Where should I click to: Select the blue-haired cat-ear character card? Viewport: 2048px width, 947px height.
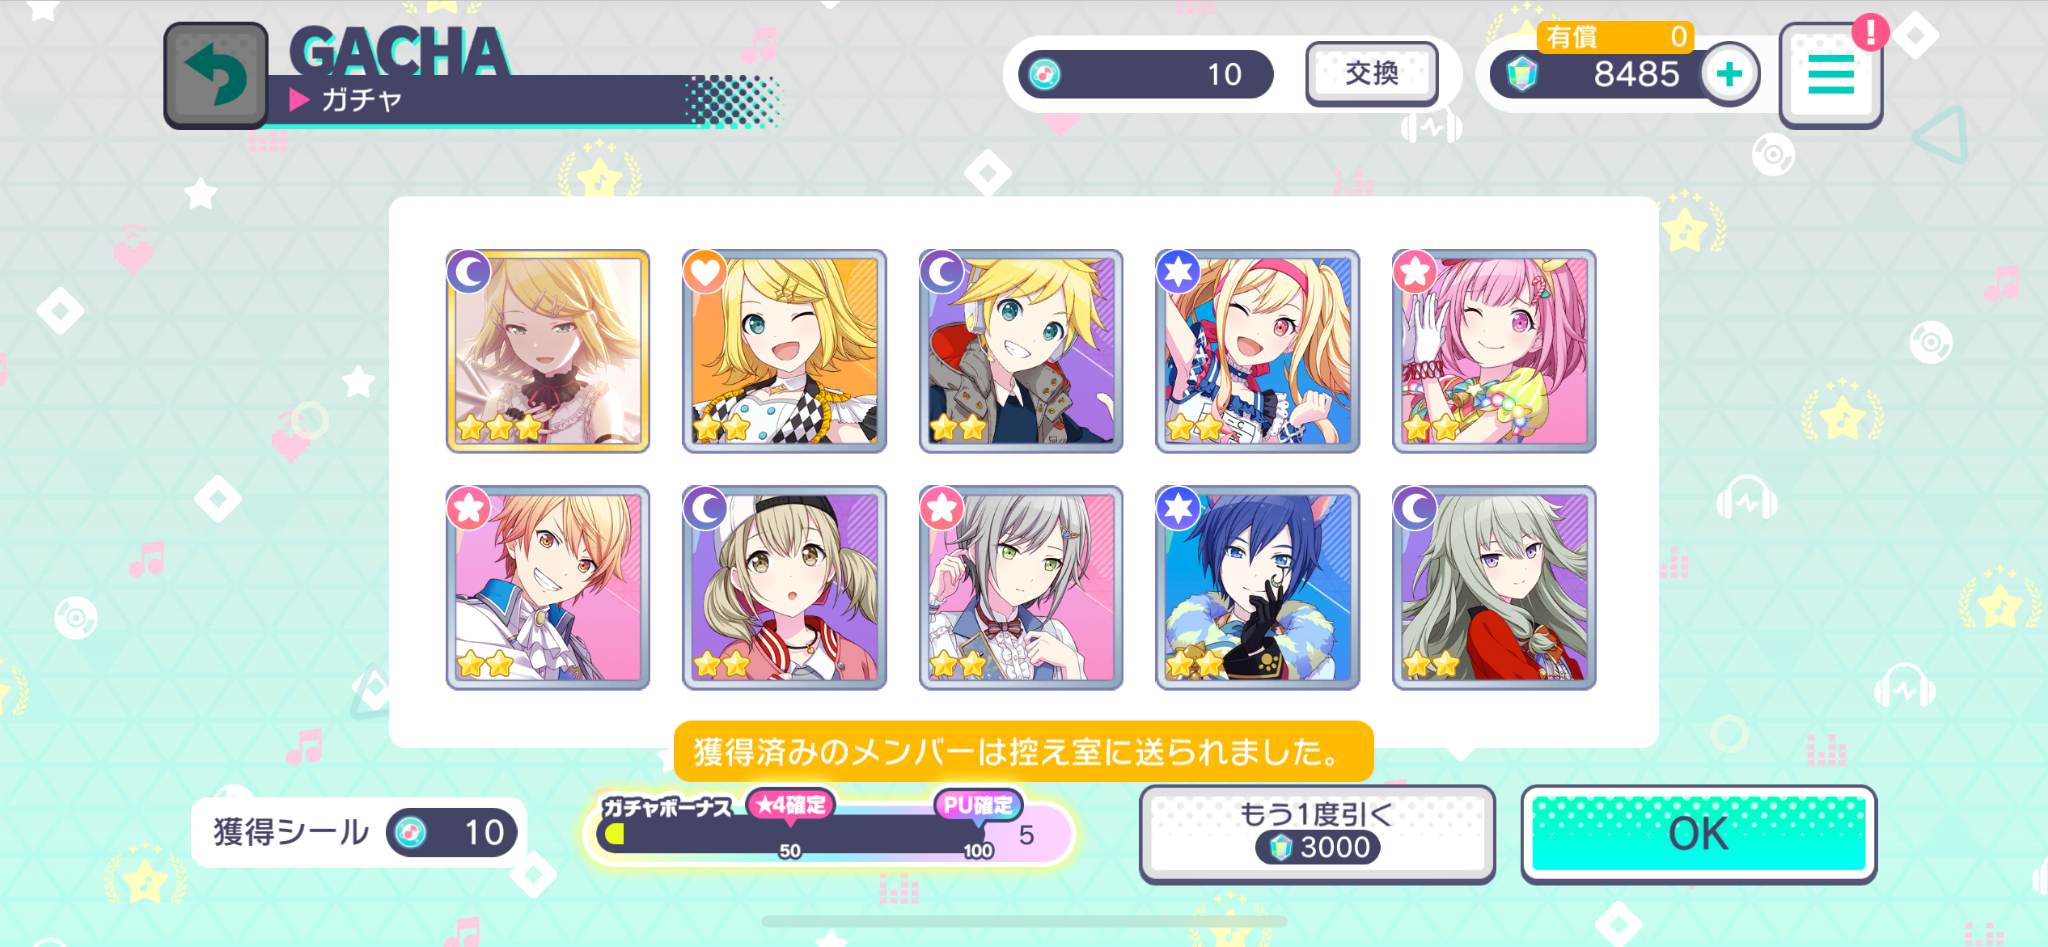(x=1257, y=587)
